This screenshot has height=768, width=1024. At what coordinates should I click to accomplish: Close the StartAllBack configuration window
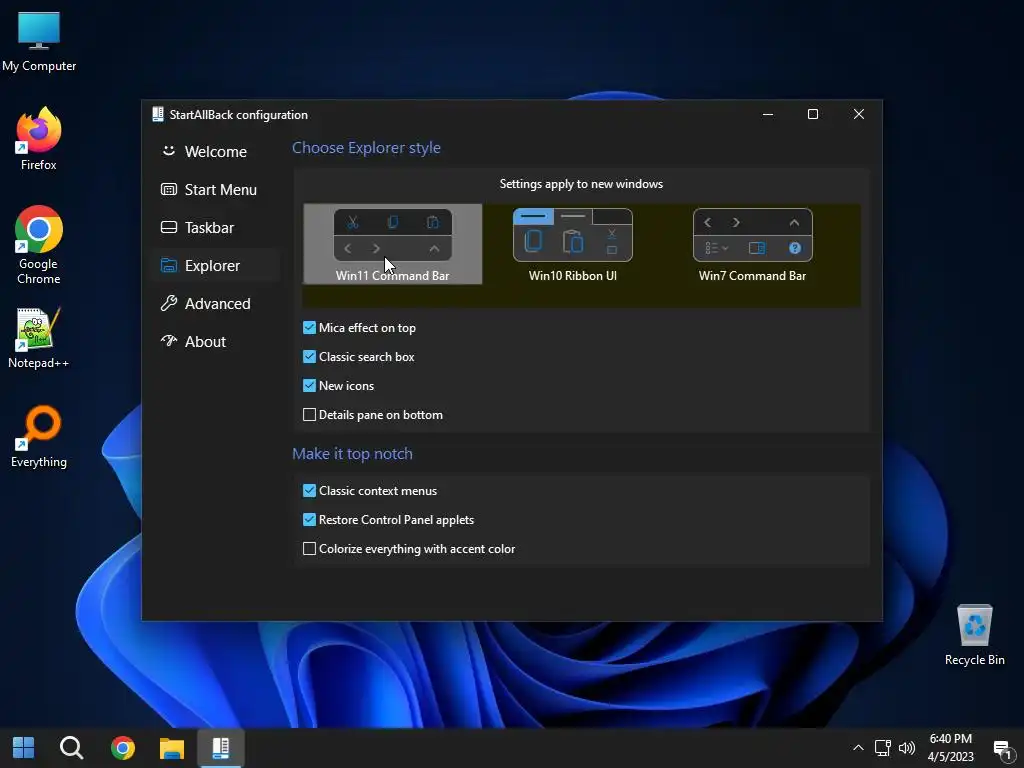click(x=859, y=114)
